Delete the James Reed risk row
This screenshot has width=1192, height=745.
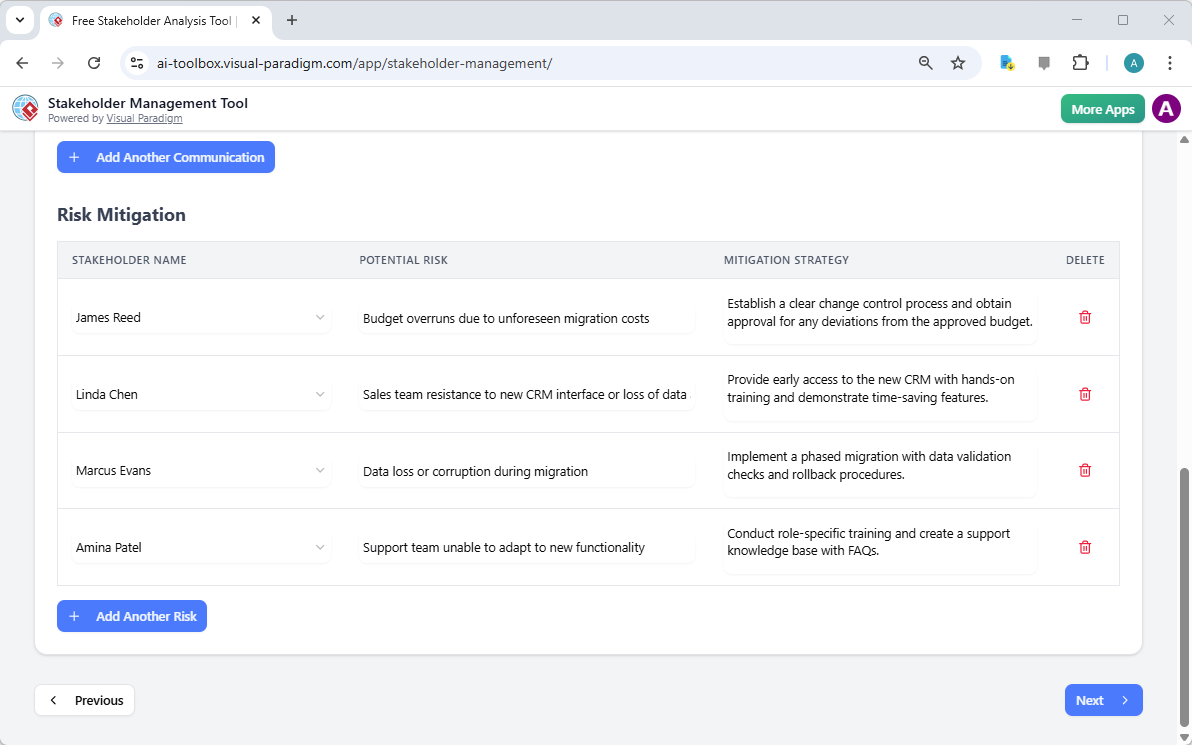pos(1084,317)
